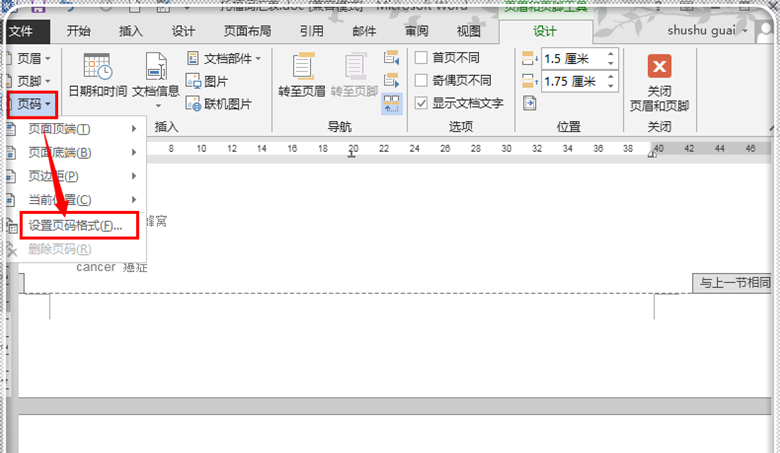This screenshot has height=453, width=780.
Task: Select green 设计 header tools tab
Action: [545, 31]
